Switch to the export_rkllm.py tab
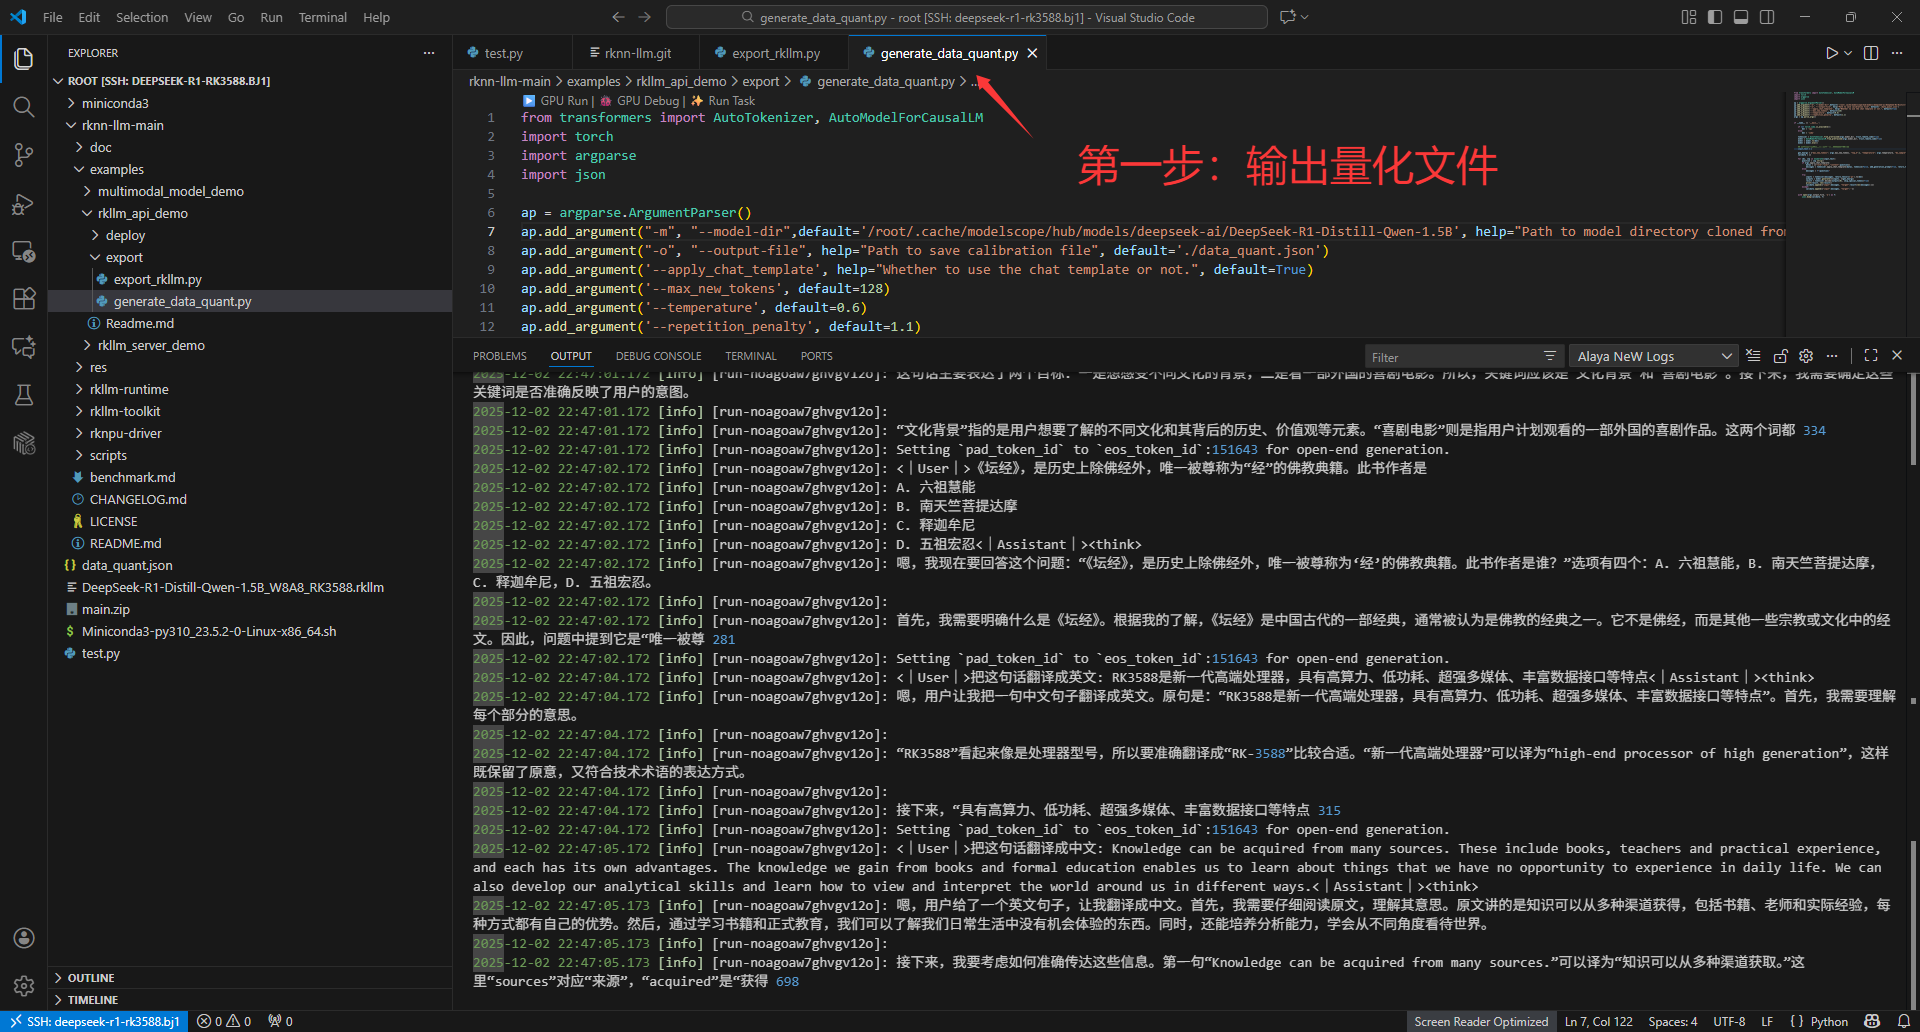 coord(775,53)
